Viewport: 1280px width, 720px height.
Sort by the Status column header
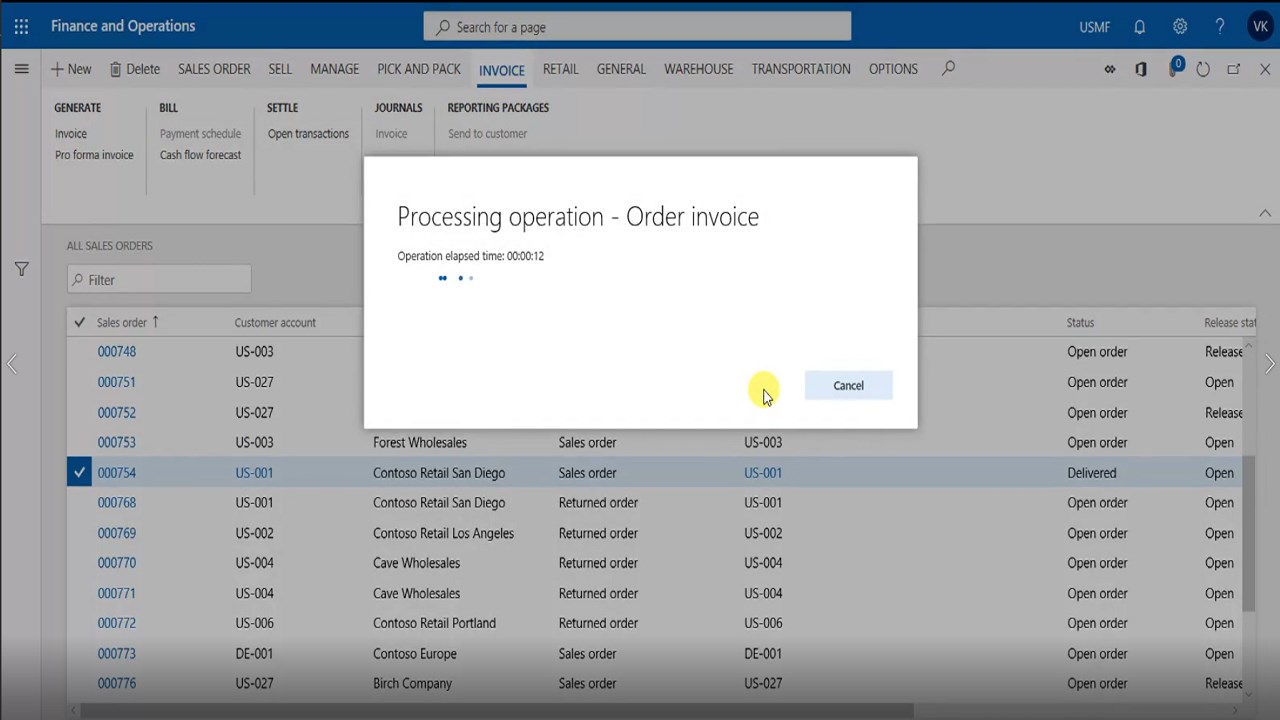click(x=1080, y=323)
